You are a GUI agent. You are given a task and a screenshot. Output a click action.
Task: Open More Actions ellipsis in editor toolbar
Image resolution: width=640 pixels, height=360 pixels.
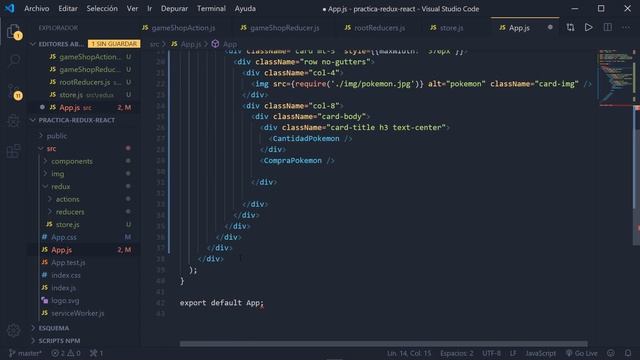[626, 27]
